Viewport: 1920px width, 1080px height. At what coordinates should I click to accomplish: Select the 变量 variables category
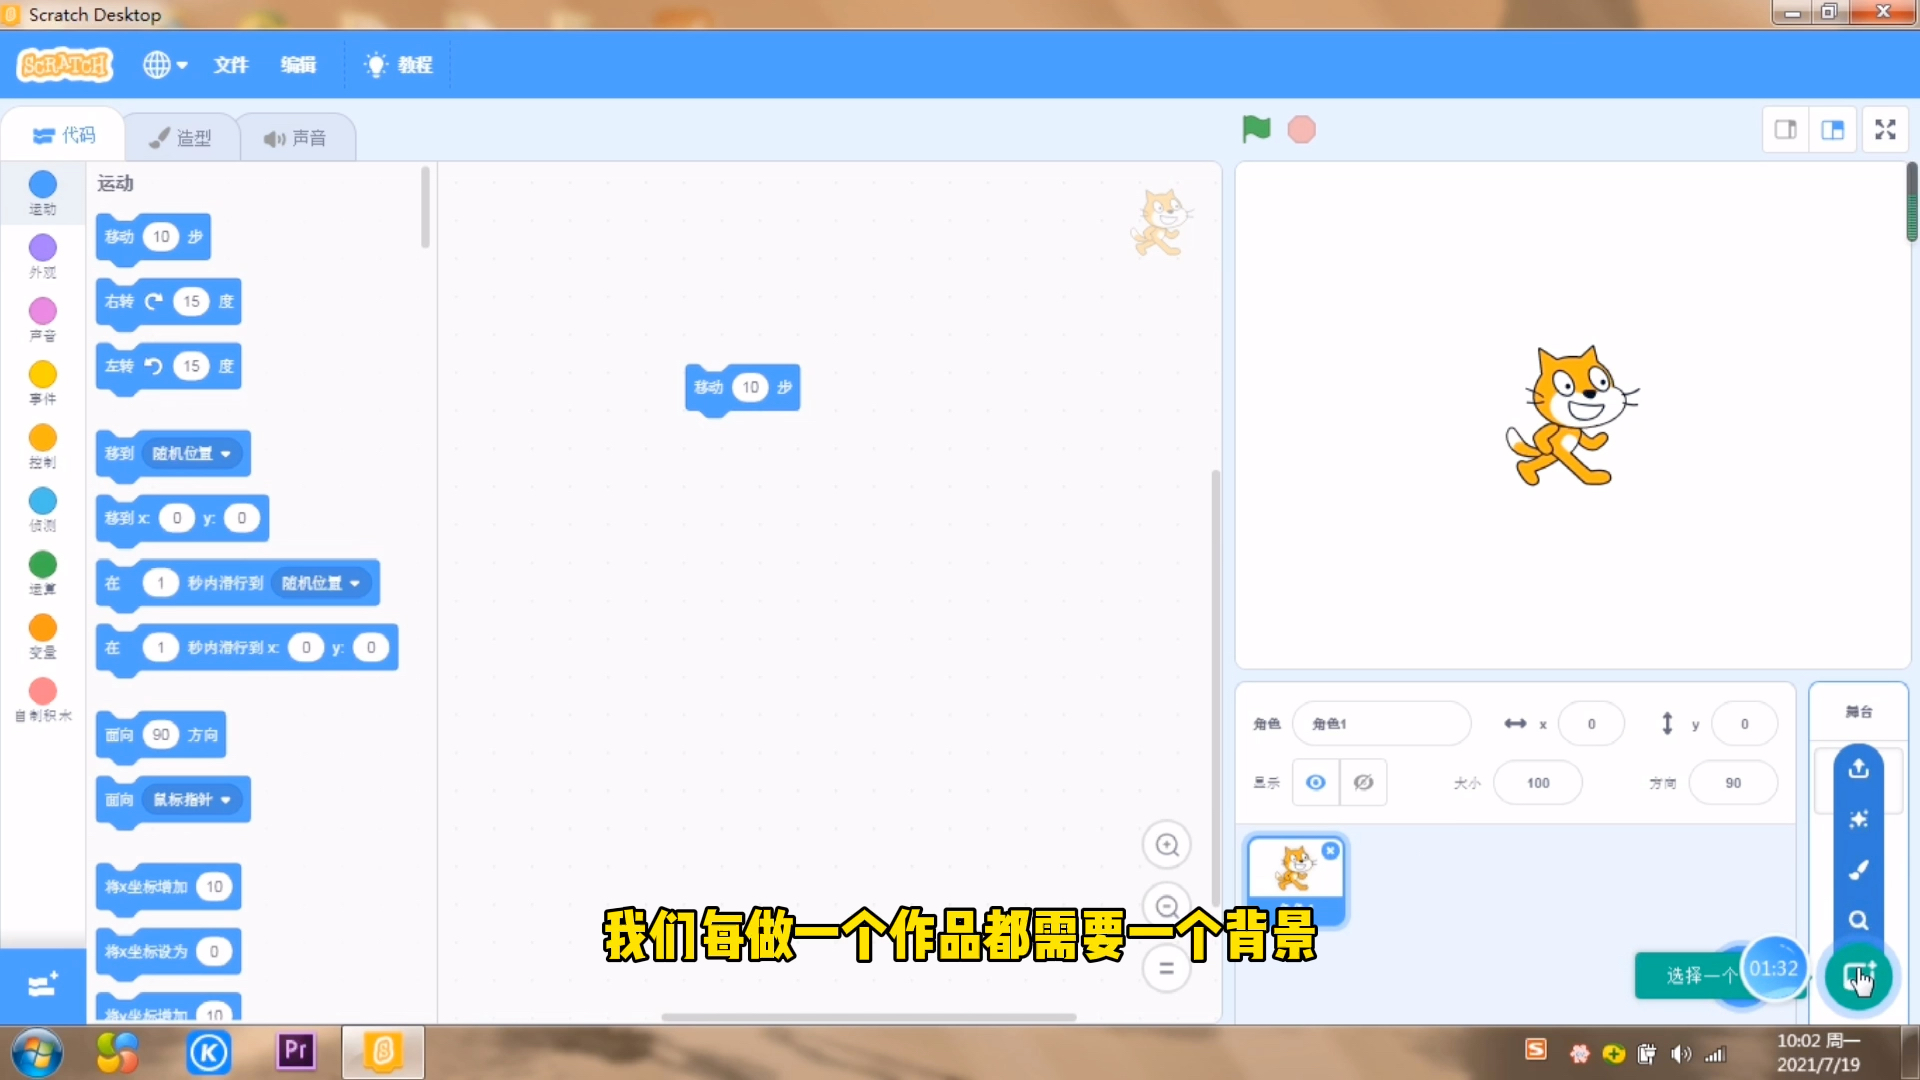[x=42, y=636]
